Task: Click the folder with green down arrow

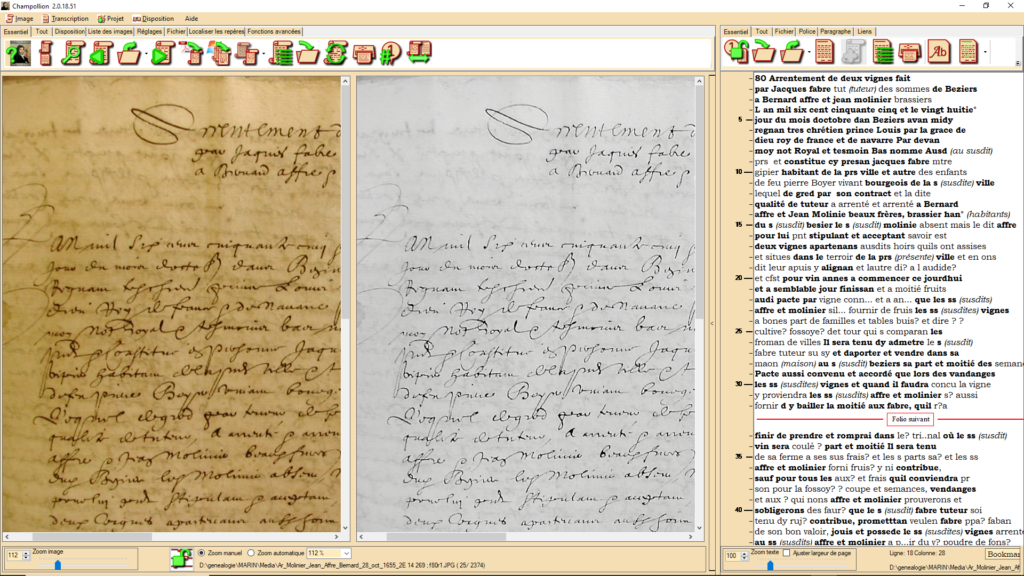Action: (x=308, y=53)
